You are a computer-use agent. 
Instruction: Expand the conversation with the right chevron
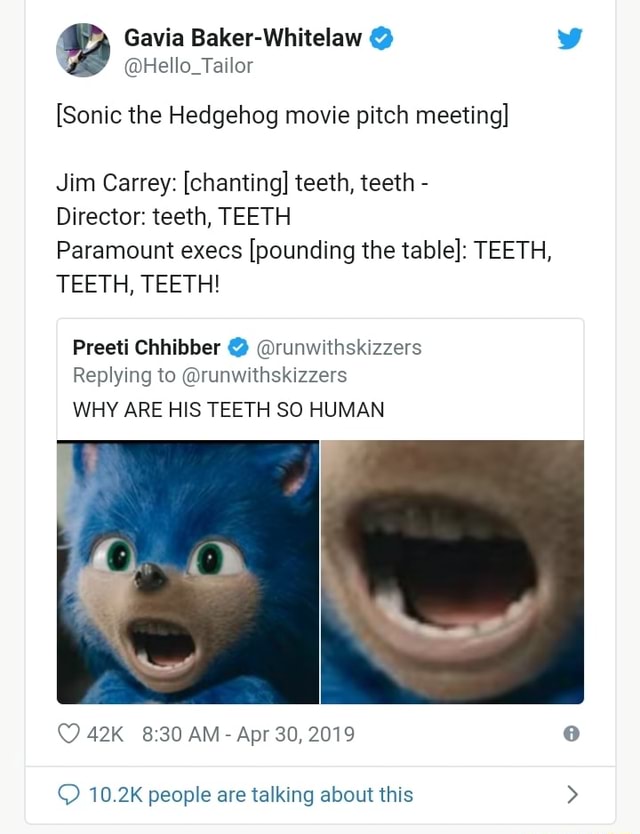pyautogui.click(x=571, y=794)
